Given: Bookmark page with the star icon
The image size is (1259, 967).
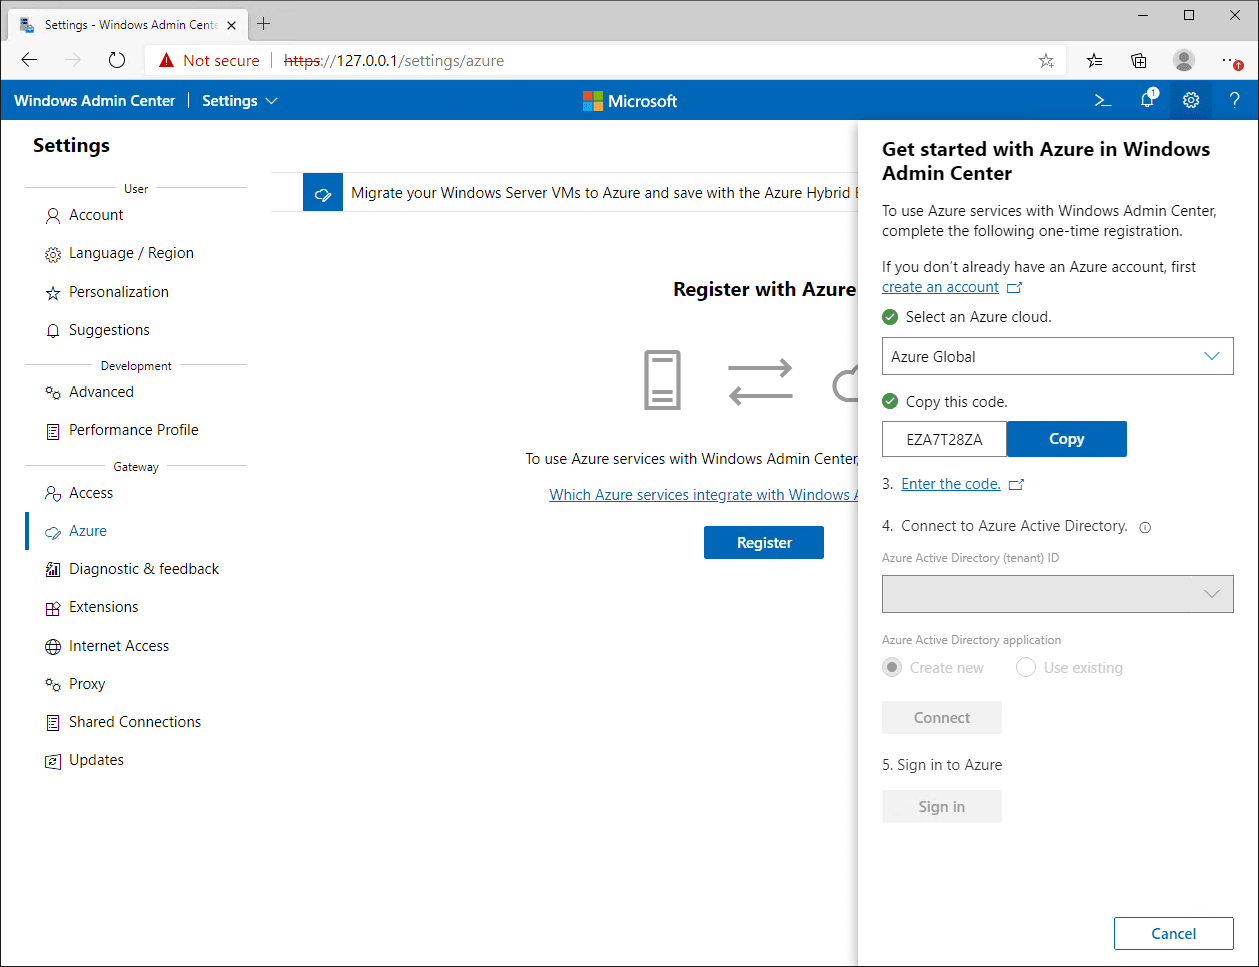Looking at the screenshot, I should pyautogui.click(x=1046, y=60).
